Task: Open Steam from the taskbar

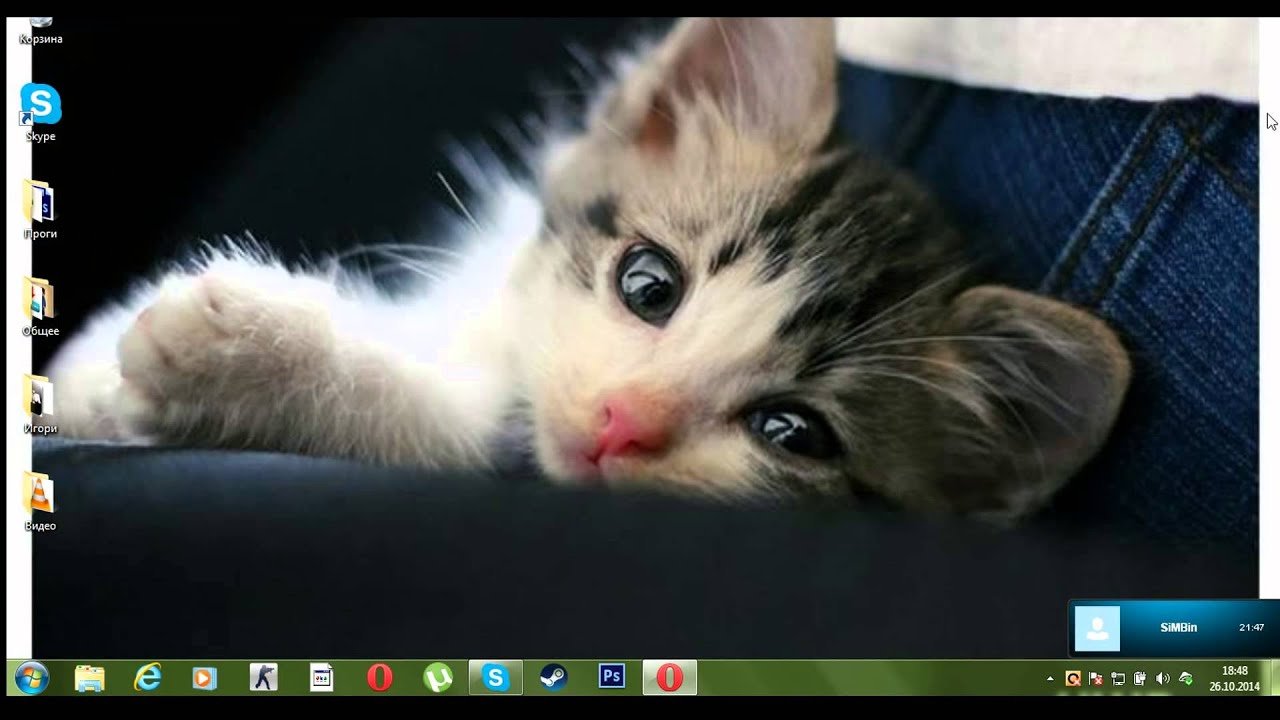Action: click(553, 678)
